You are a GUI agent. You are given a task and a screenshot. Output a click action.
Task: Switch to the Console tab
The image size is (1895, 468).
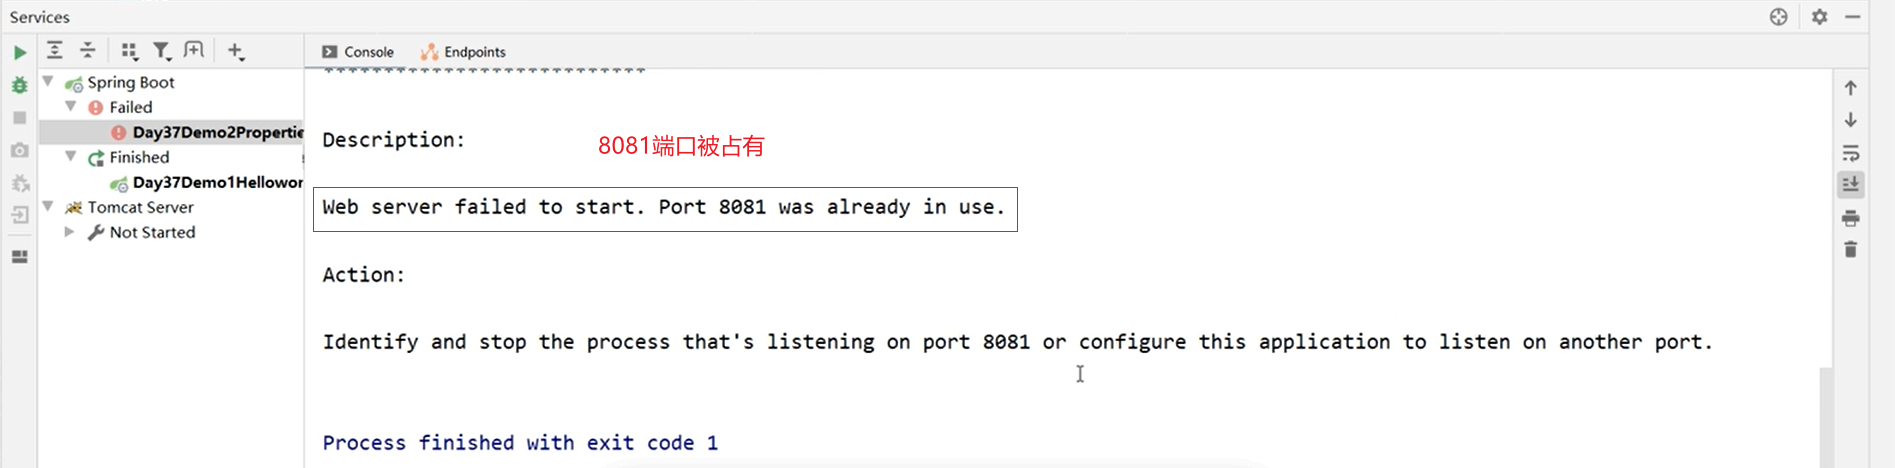click(x=358, y=52)
